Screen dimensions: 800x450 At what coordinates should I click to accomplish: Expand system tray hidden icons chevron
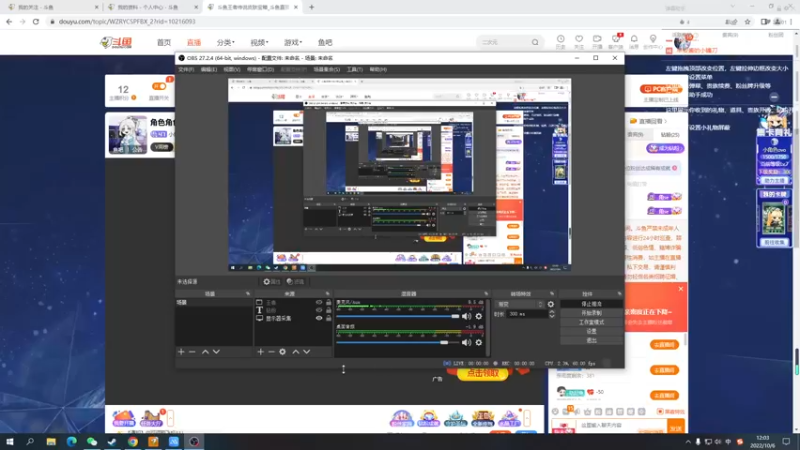coord(688,442)
